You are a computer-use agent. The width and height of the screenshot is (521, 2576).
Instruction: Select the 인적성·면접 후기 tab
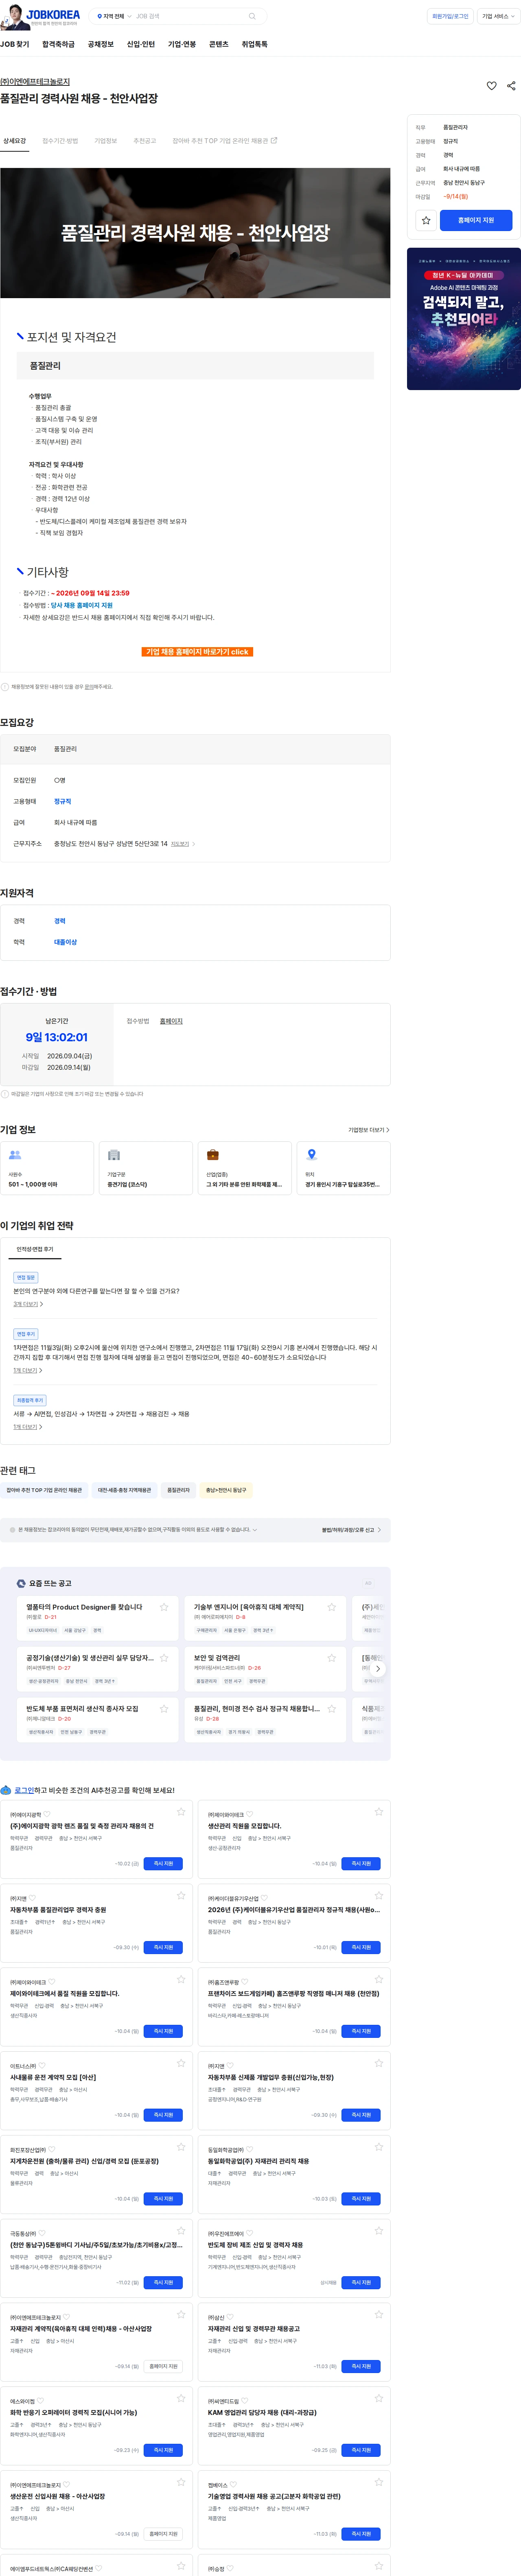(35, 1249)
